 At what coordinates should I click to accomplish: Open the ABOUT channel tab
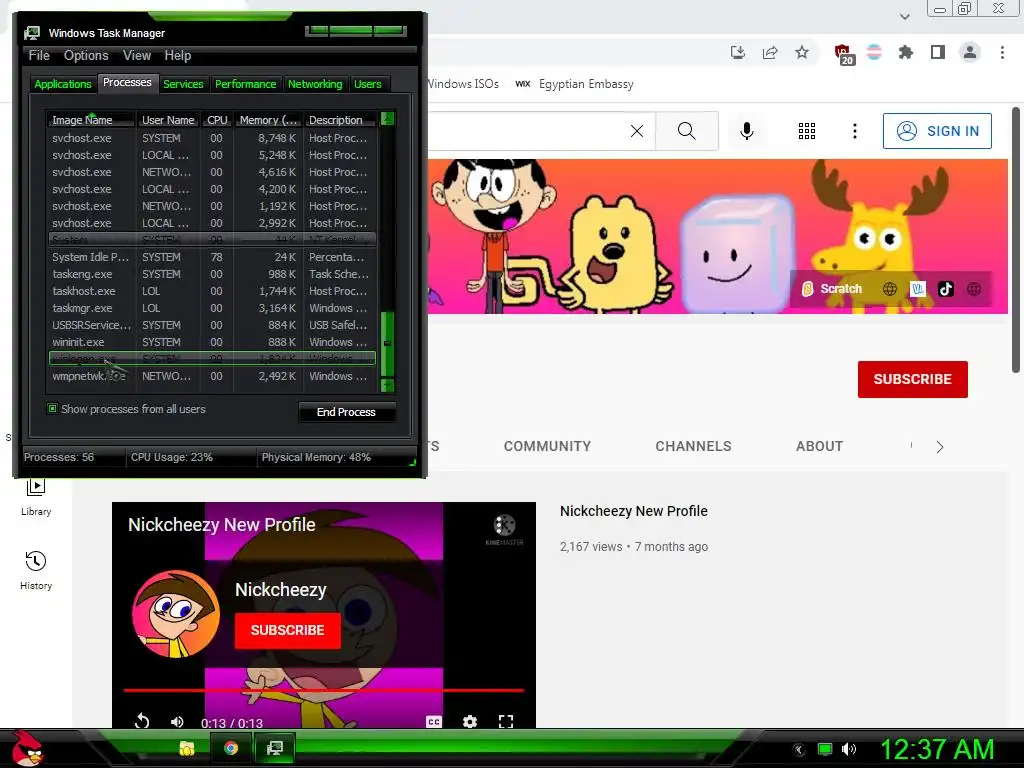pos(819,446)
